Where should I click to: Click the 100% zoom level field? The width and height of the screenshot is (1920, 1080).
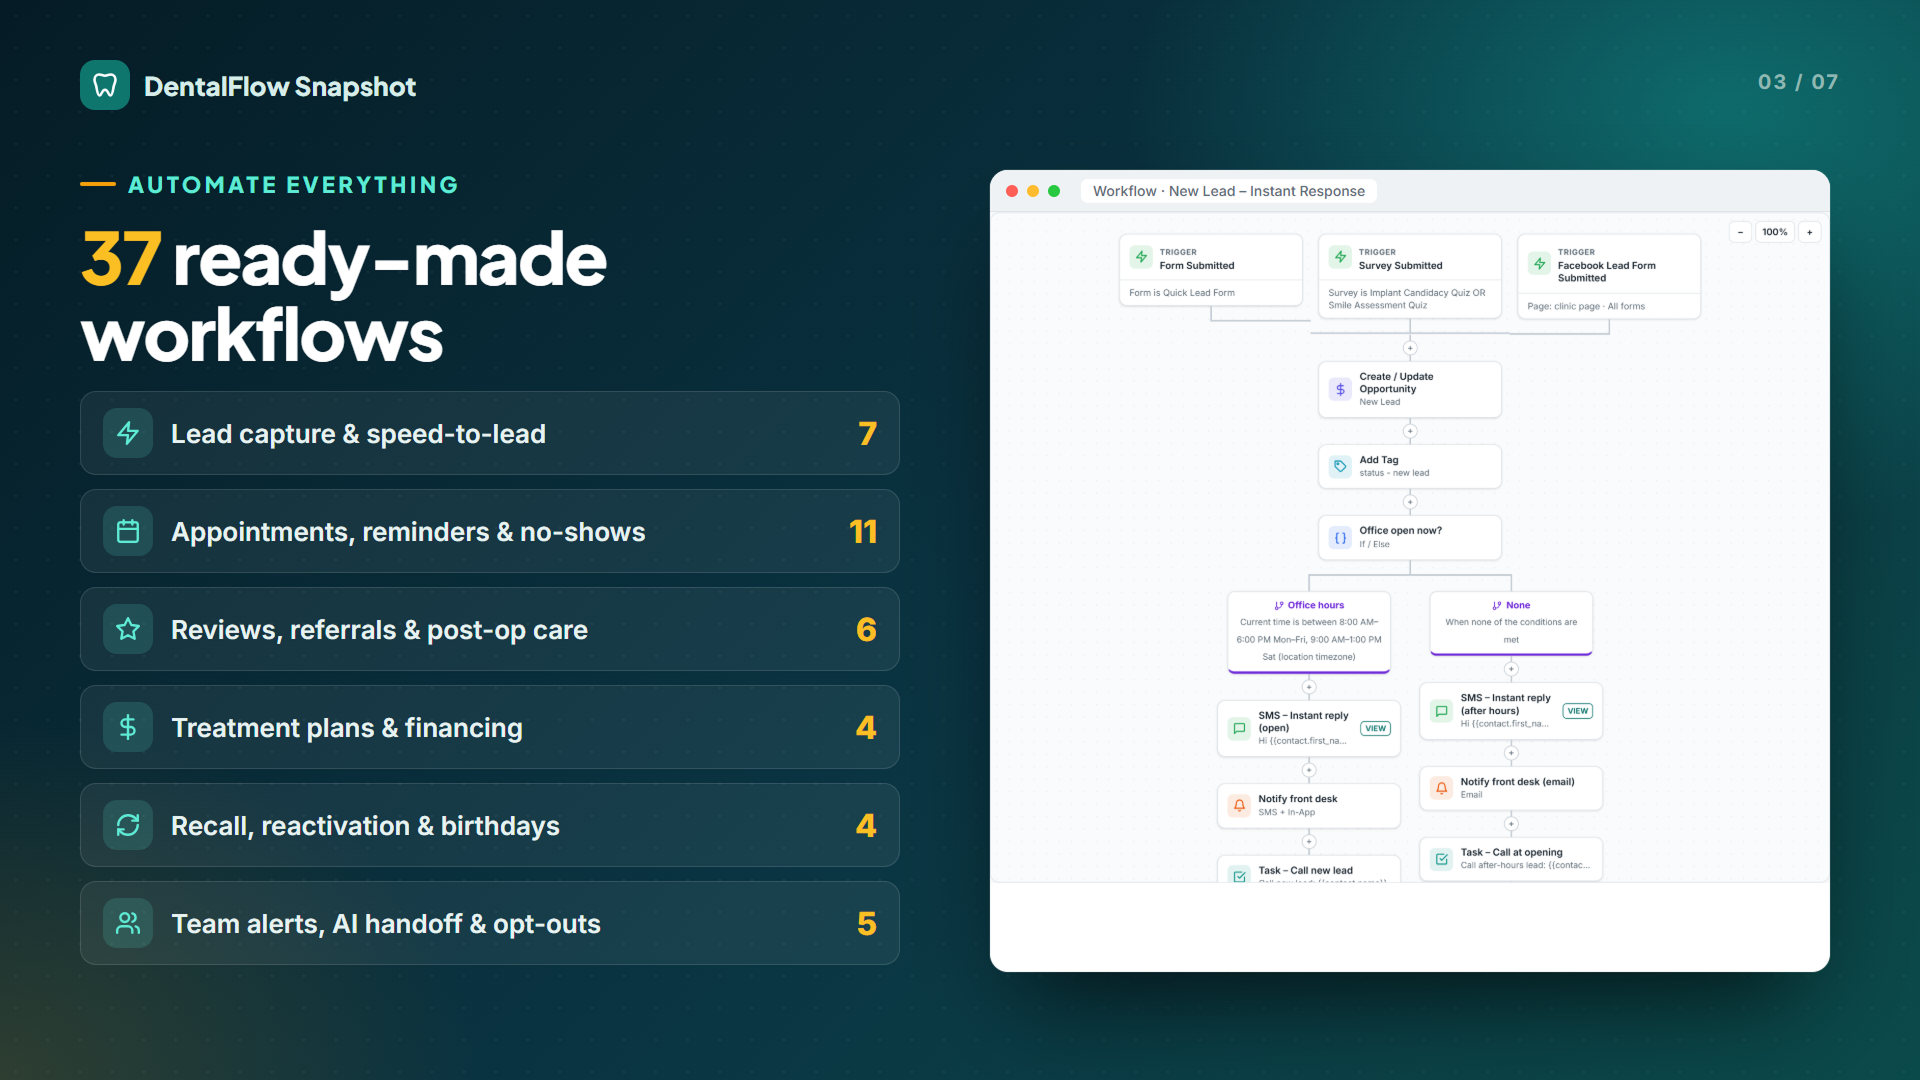pos(1775,232)
